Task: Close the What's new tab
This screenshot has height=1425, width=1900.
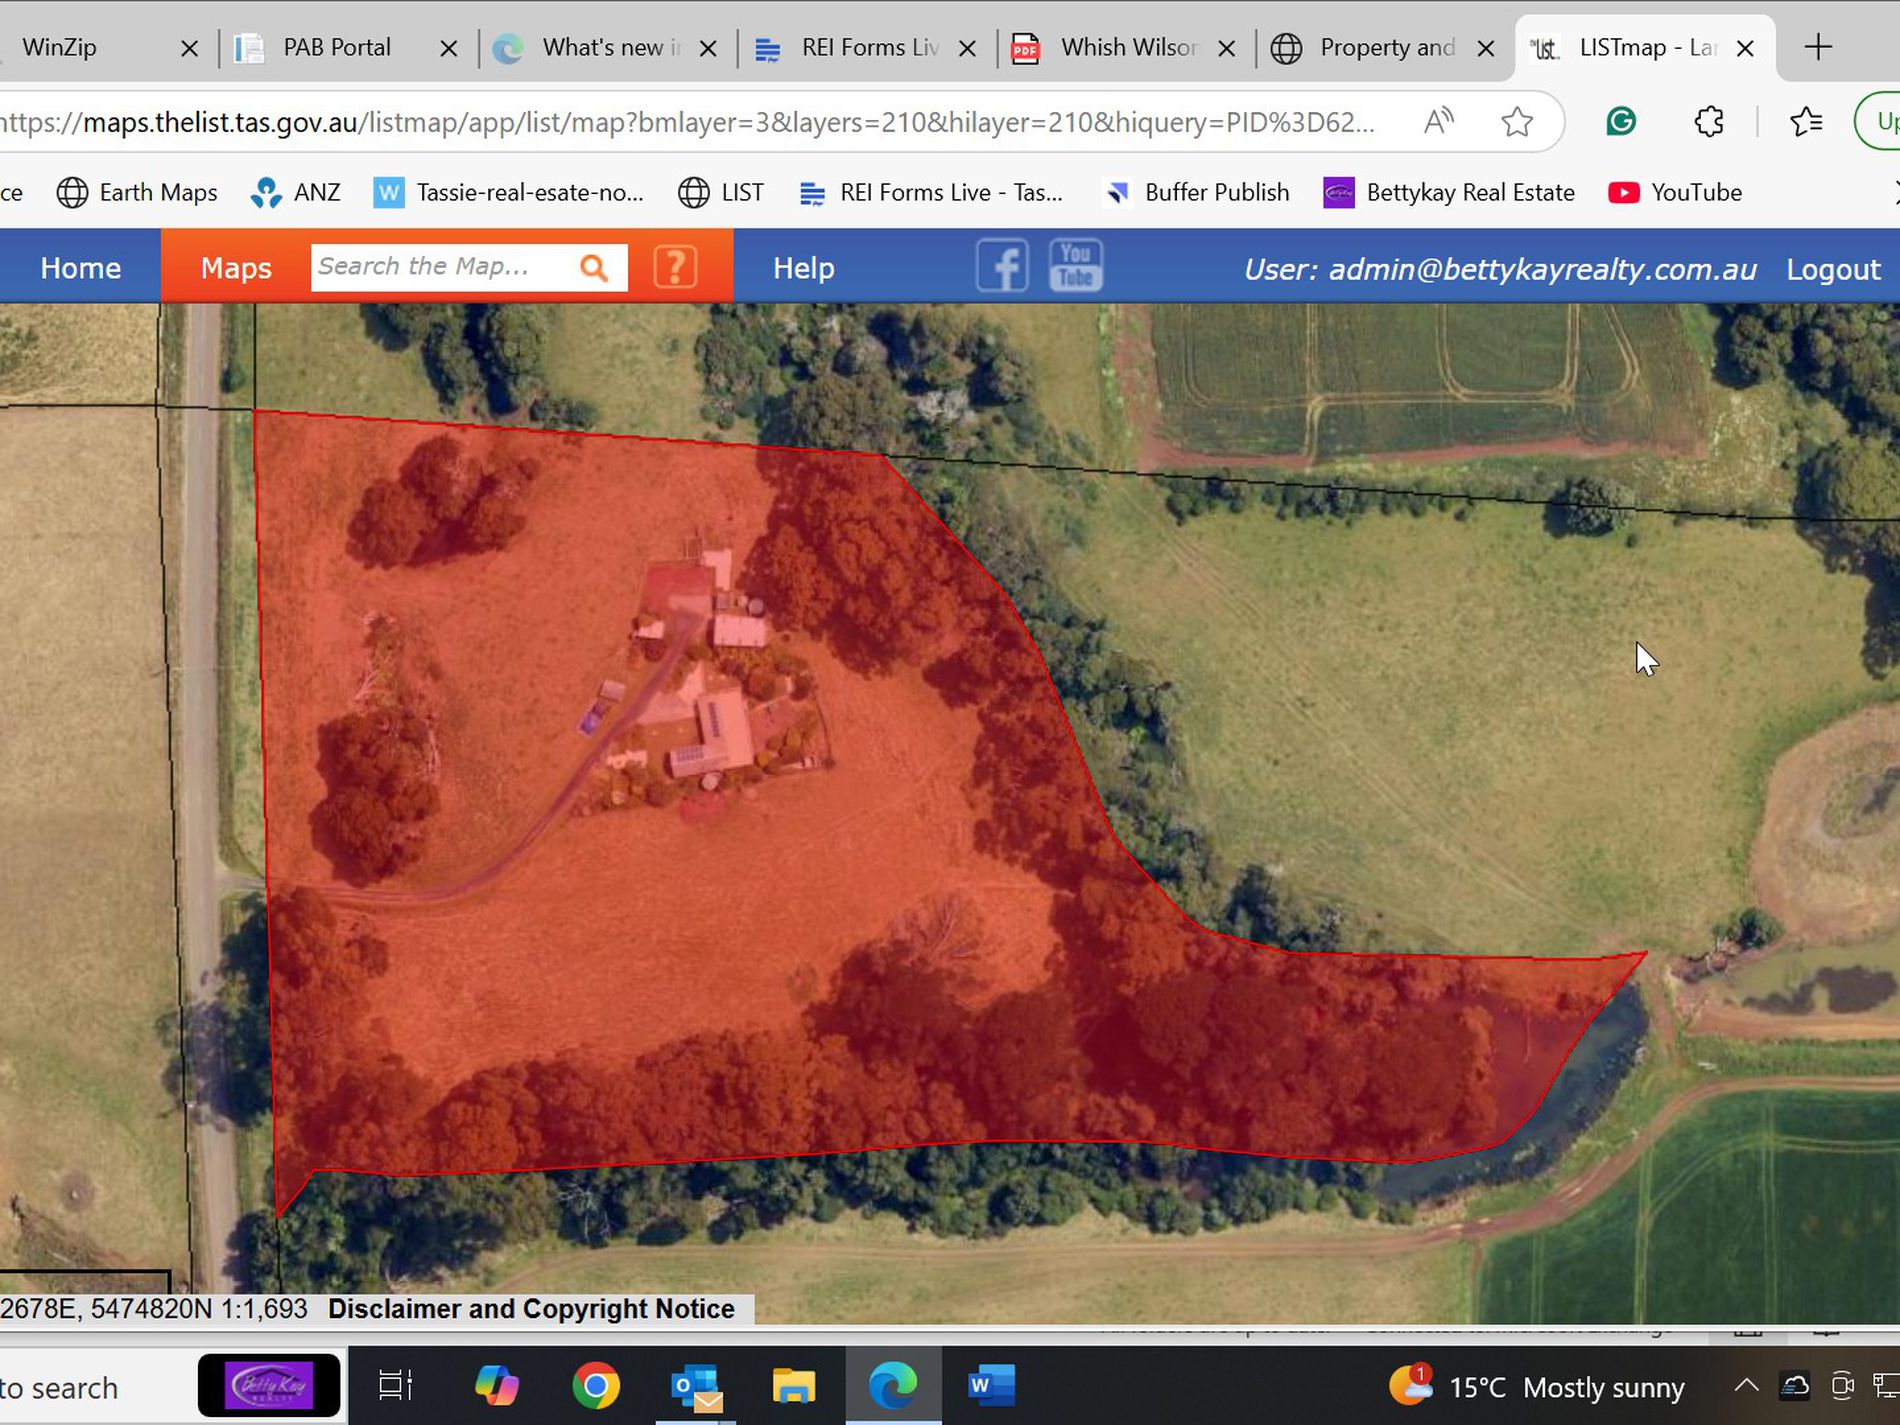Action: (x=708, y=48)
